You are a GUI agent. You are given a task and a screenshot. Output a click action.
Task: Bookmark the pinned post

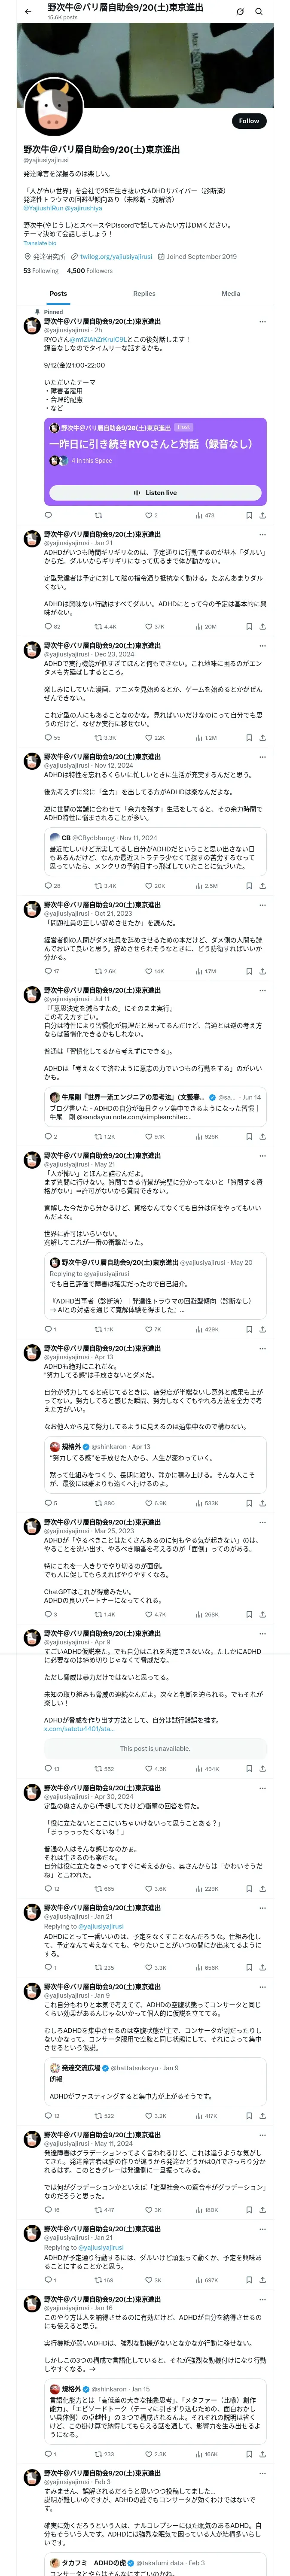tap(249, 516)
